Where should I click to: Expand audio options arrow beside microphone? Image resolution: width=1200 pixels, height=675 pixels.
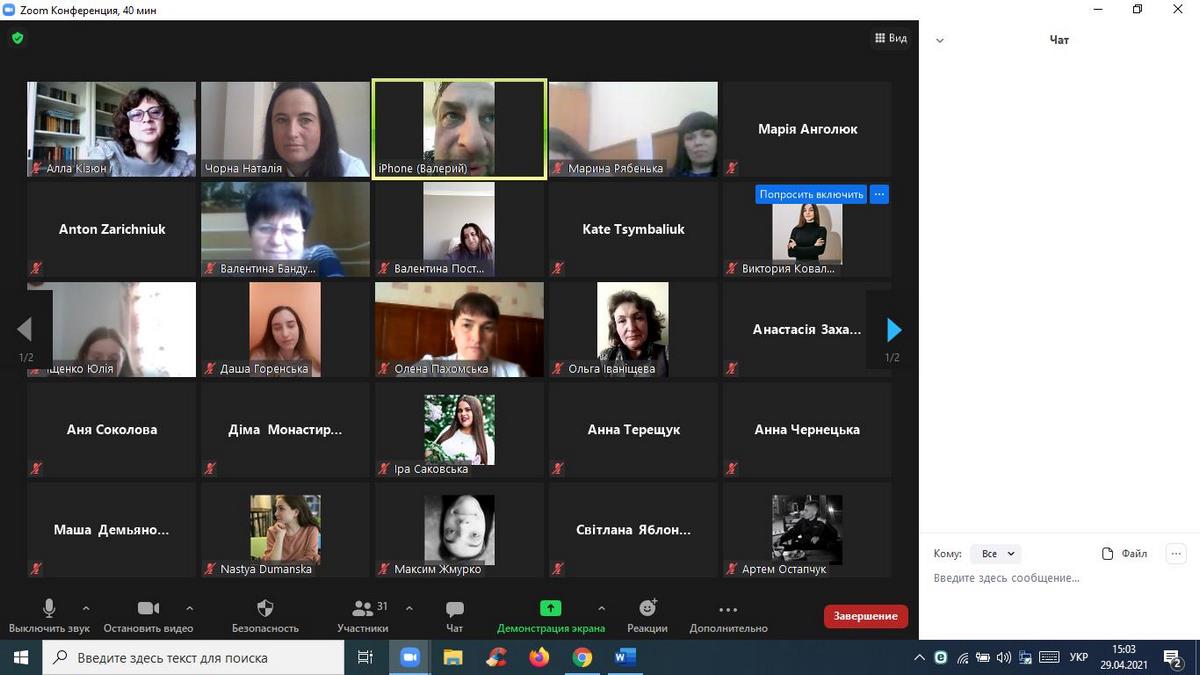86,607
